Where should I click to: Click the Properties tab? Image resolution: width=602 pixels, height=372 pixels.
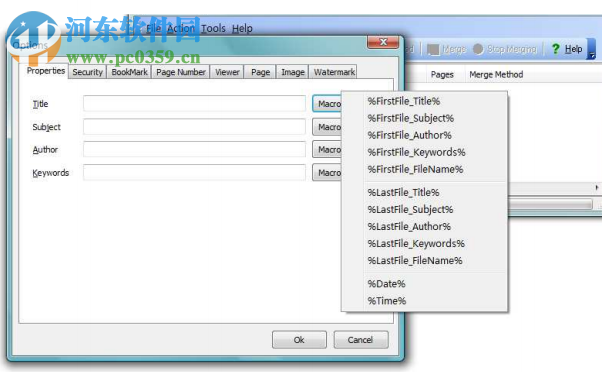[x=46, y=71]
